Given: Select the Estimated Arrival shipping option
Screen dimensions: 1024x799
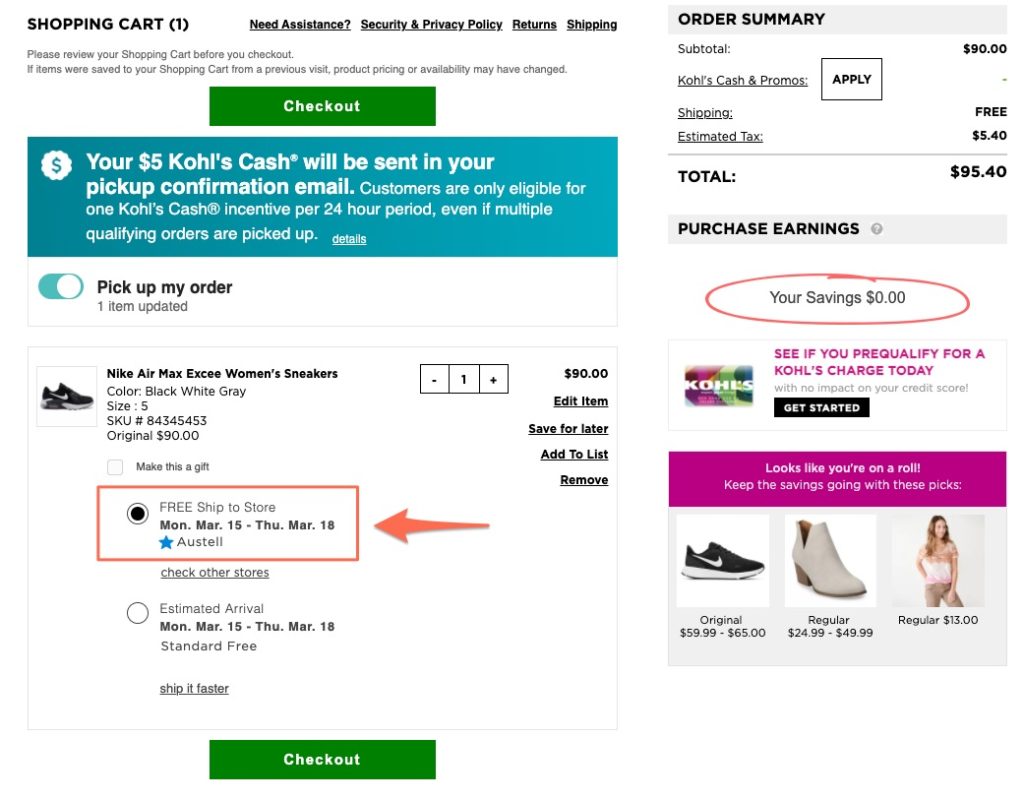Looking at the screenshot, I should (137, 612).
